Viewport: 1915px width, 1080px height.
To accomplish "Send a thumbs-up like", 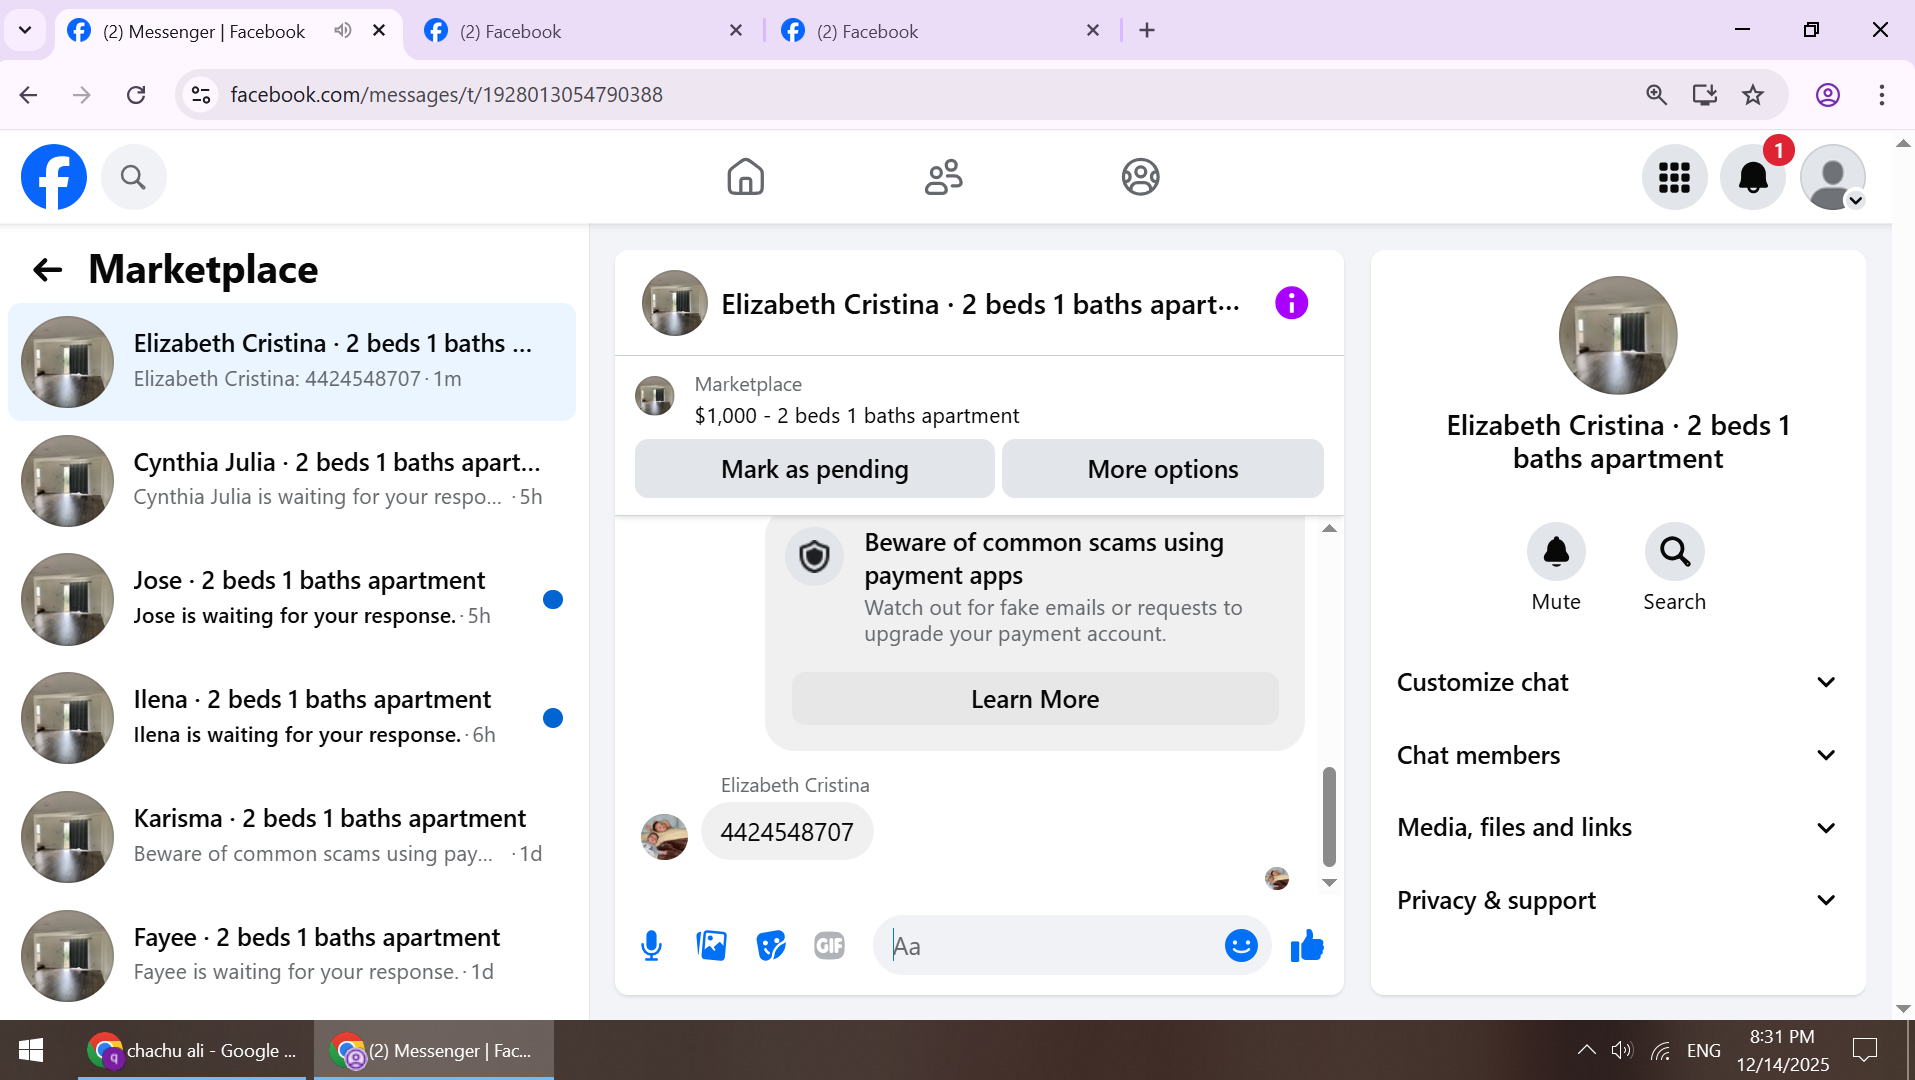I will (x=1307, y=945).
